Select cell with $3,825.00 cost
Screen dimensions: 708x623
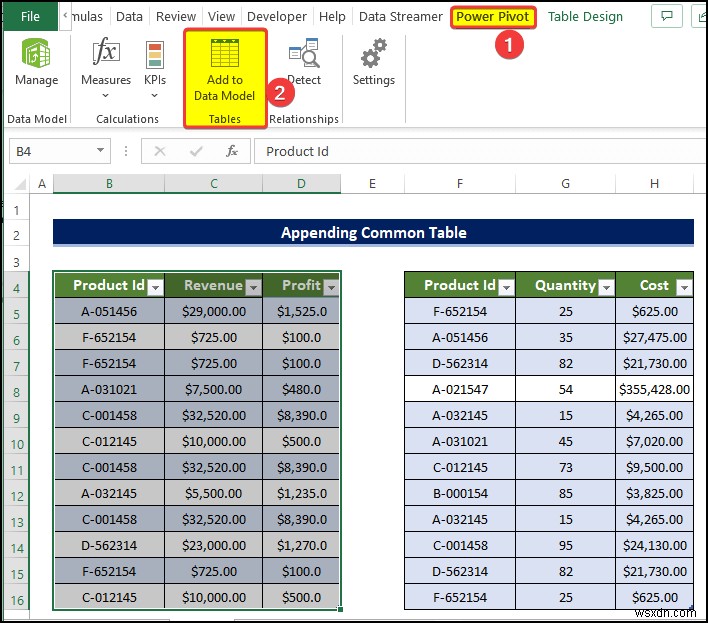654,493
